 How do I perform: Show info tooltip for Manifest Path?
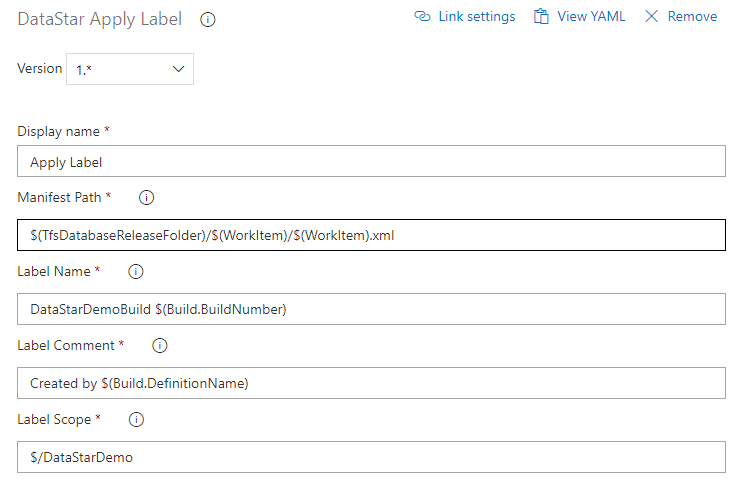click(146, 198)
